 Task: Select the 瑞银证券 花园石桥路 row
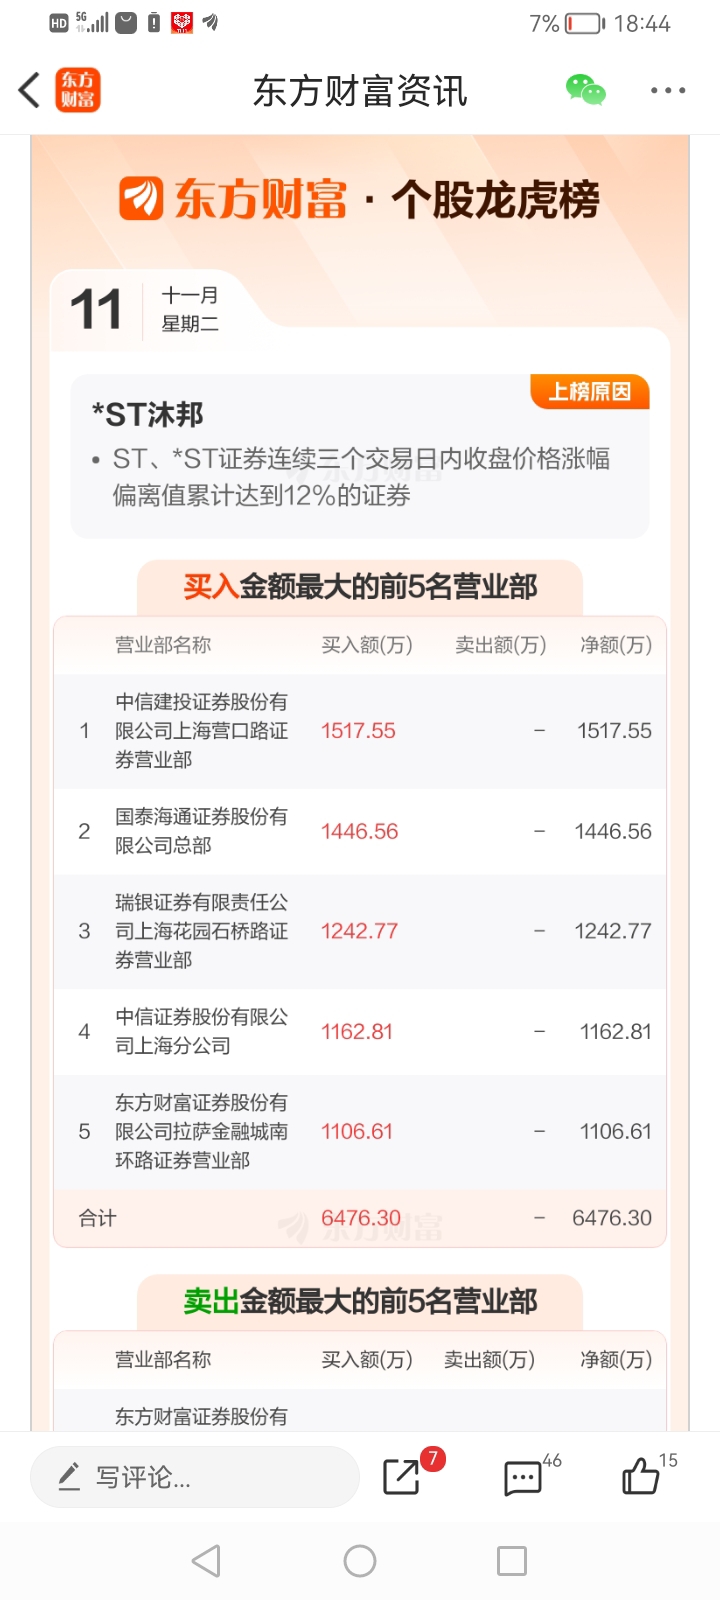[360, 931]
